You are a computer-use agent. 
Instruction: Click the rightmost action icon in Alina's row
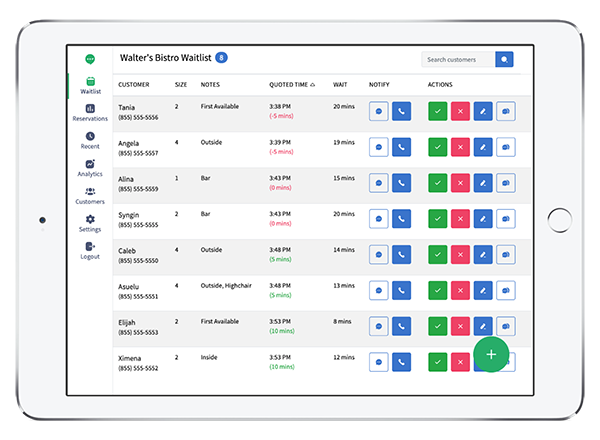pyautogui.click(x=506, y=183)
